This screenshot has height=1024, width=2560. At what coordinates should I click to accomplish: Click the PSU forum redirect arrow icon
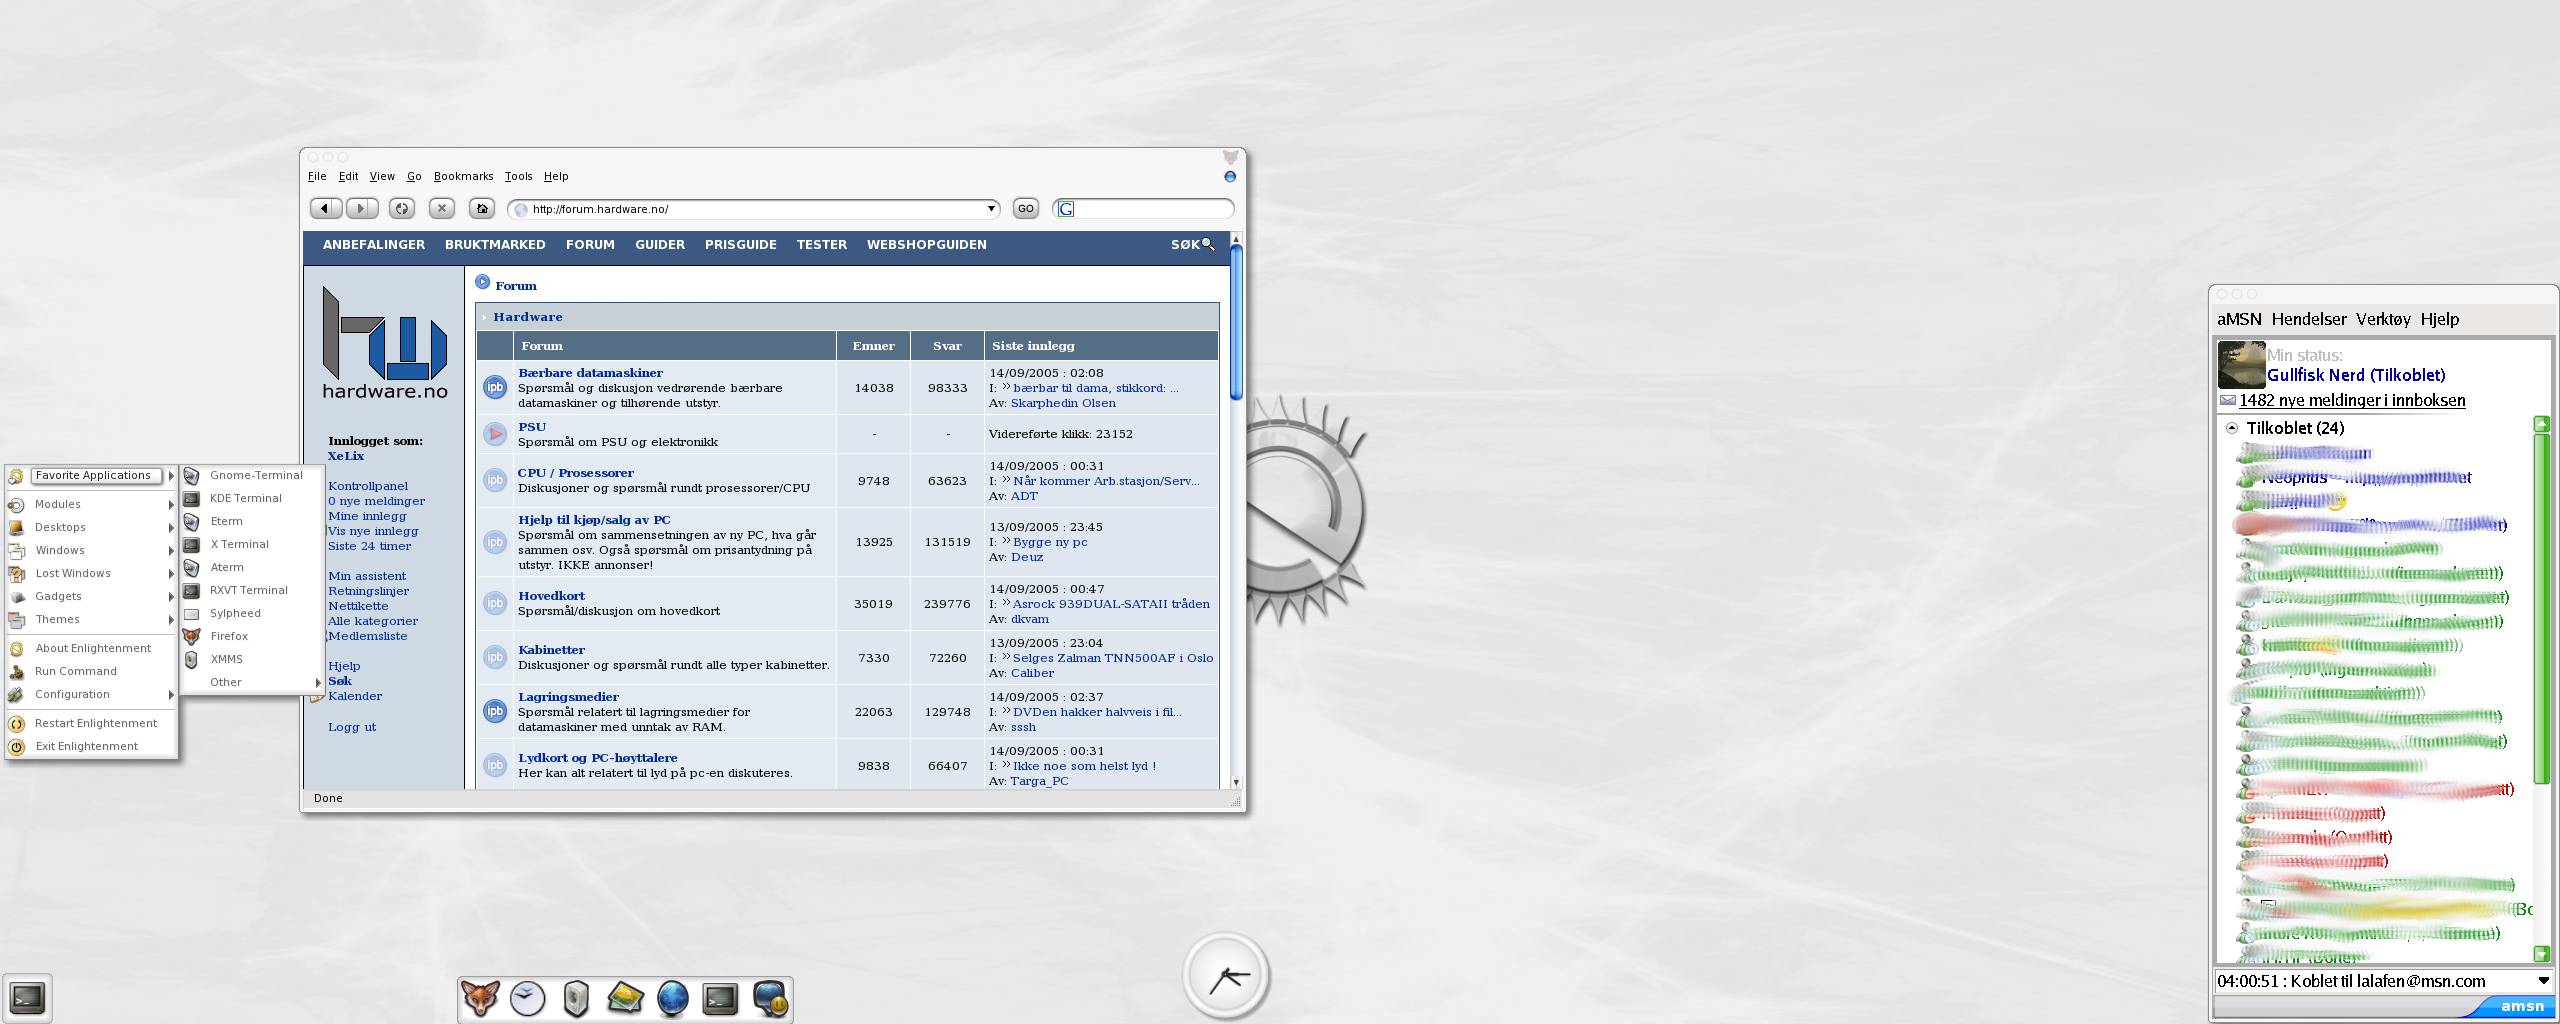click(x=495, y=434)
